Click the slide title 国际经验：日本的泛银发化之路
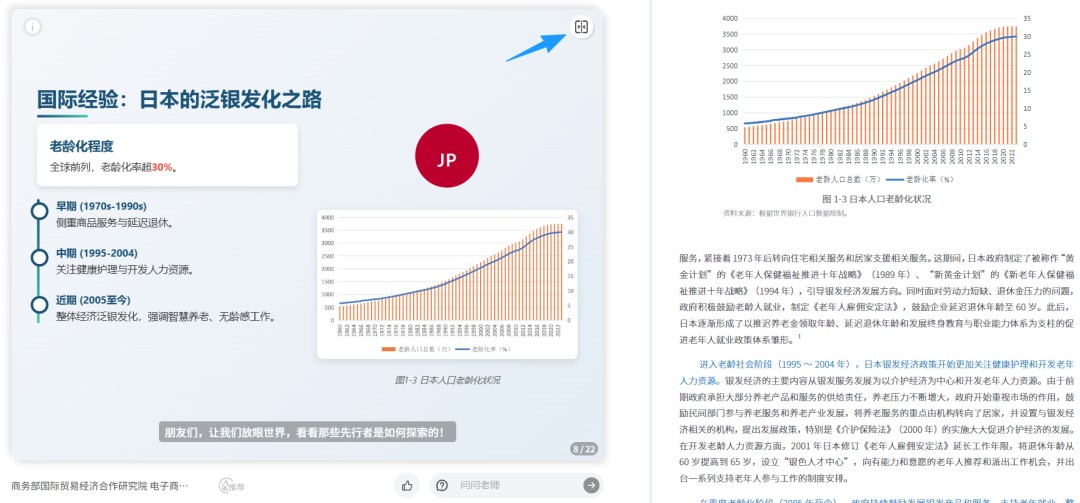The image size is (1080, 503). (x=179, y=100)
